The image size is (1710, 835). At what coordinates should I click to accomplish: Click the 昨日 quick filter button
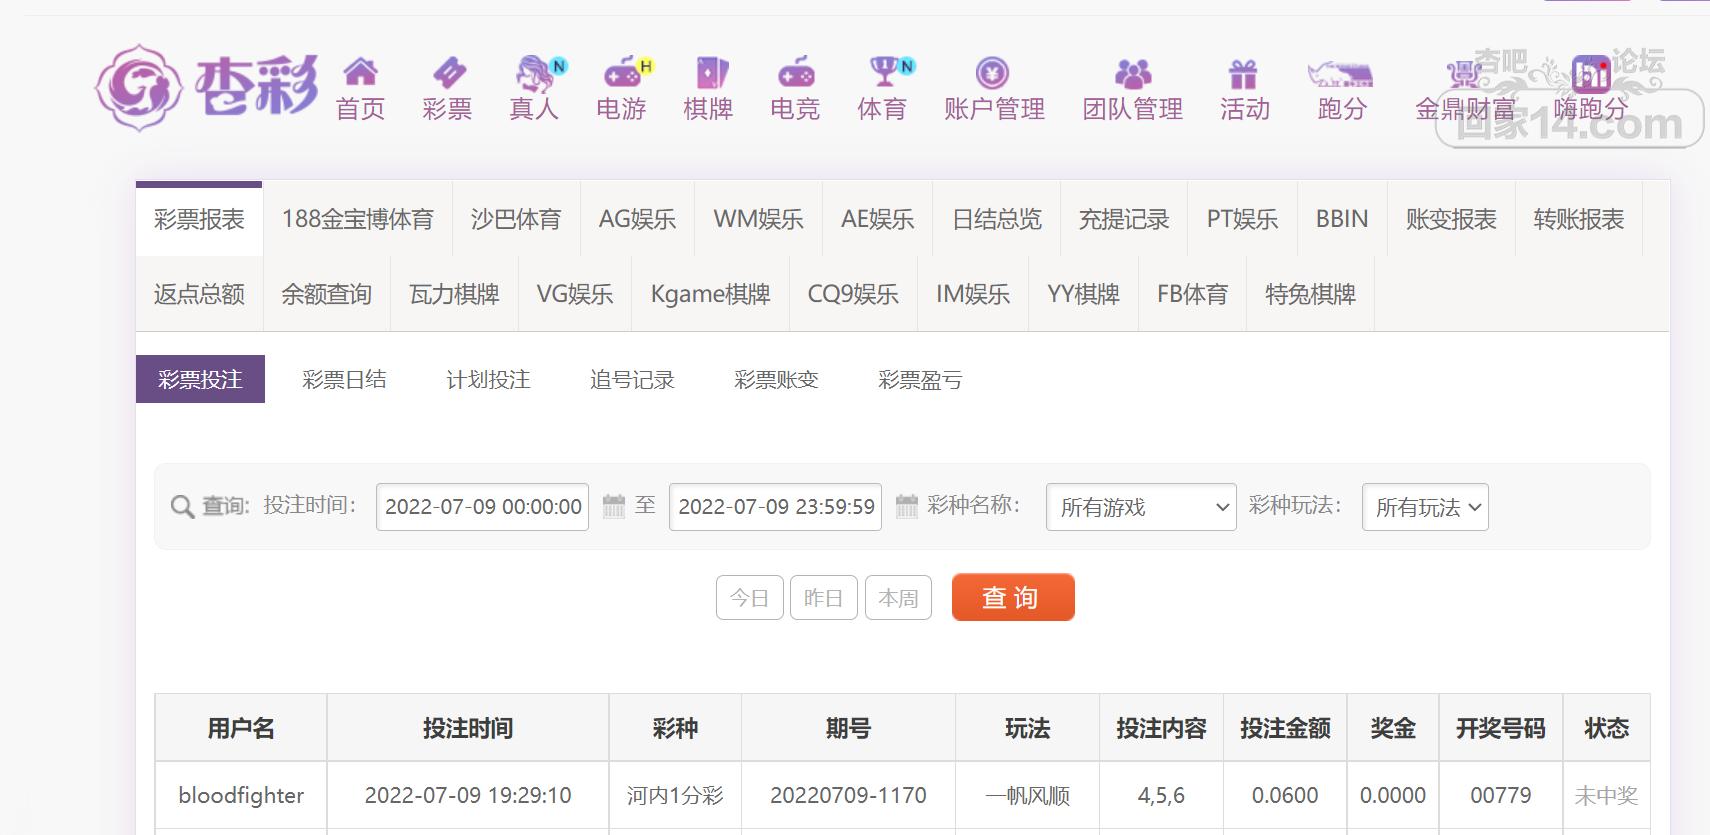coord(823,598)
